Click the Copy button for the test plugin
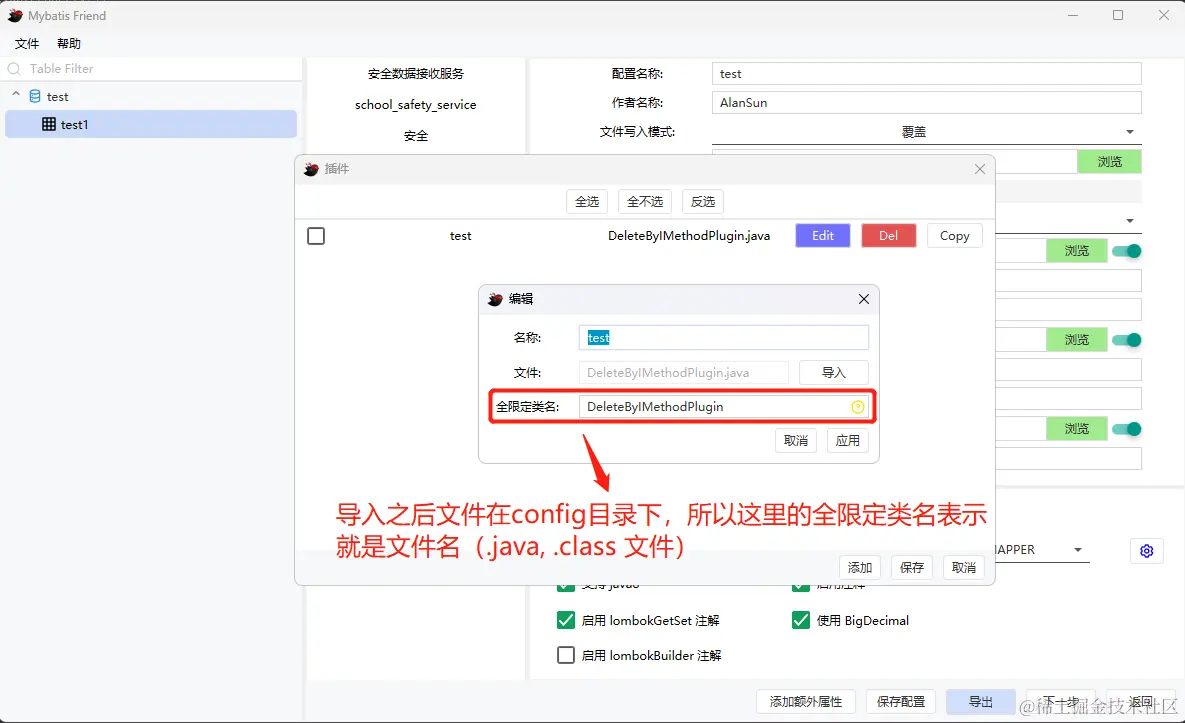The image size is (1185, 723). 954,235
